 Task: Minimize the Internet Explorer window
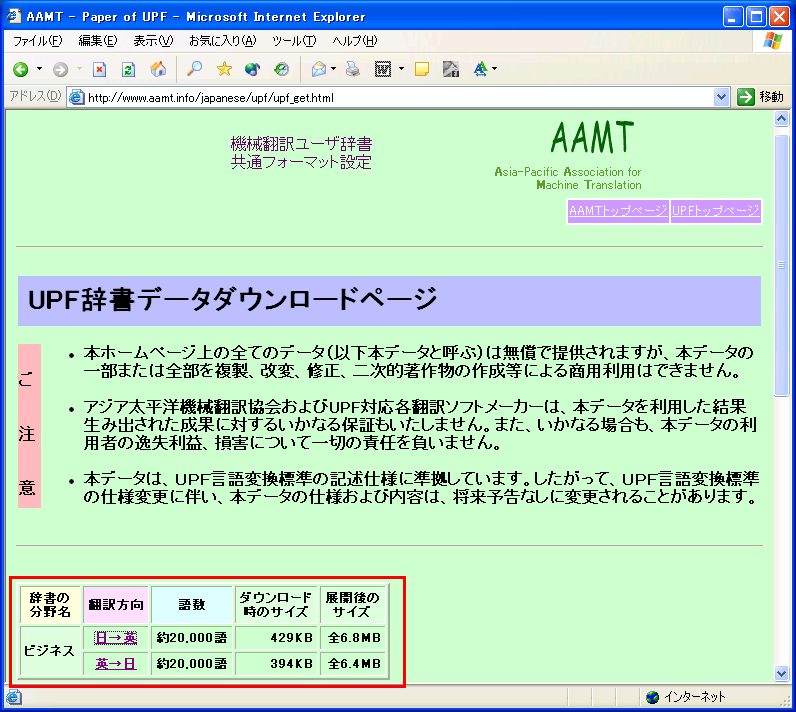[733, 17]
